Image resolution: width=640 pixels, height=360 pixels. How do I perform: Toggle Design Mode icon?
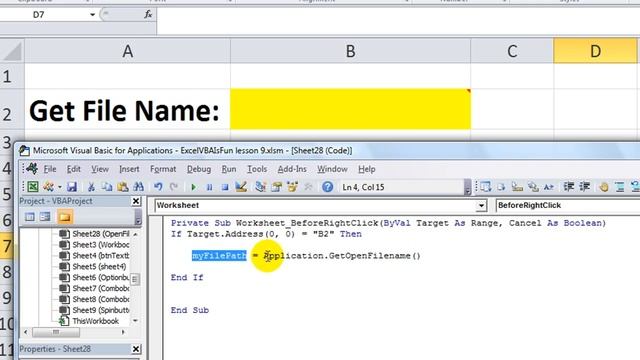(241, 187)
